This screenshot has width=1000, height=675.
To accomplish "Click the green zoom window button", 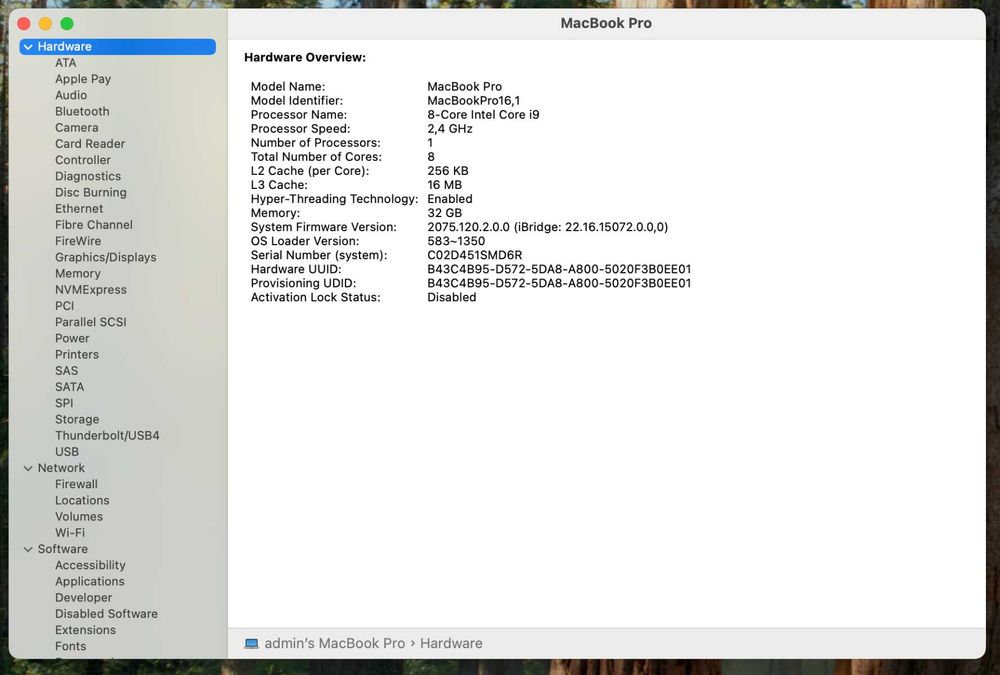I will (67, 24).
